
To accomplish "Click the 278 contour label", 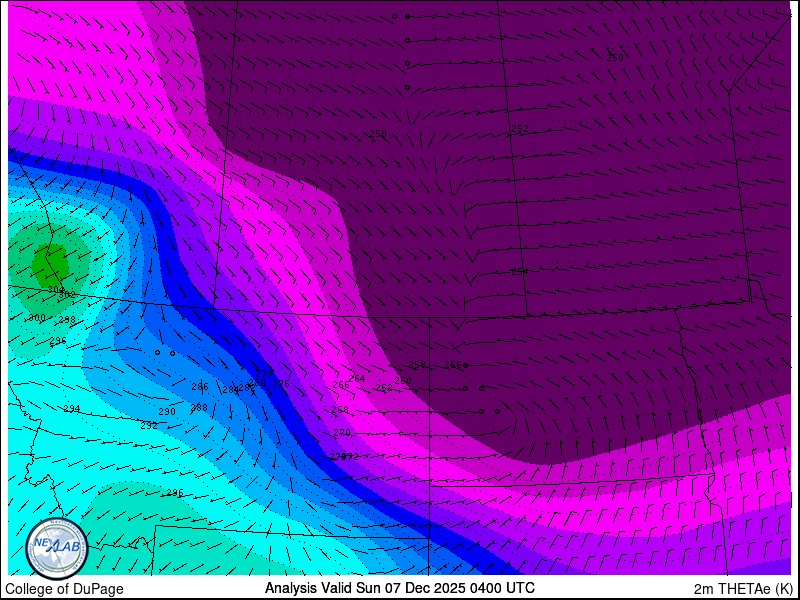I will [x=264, y=373].
